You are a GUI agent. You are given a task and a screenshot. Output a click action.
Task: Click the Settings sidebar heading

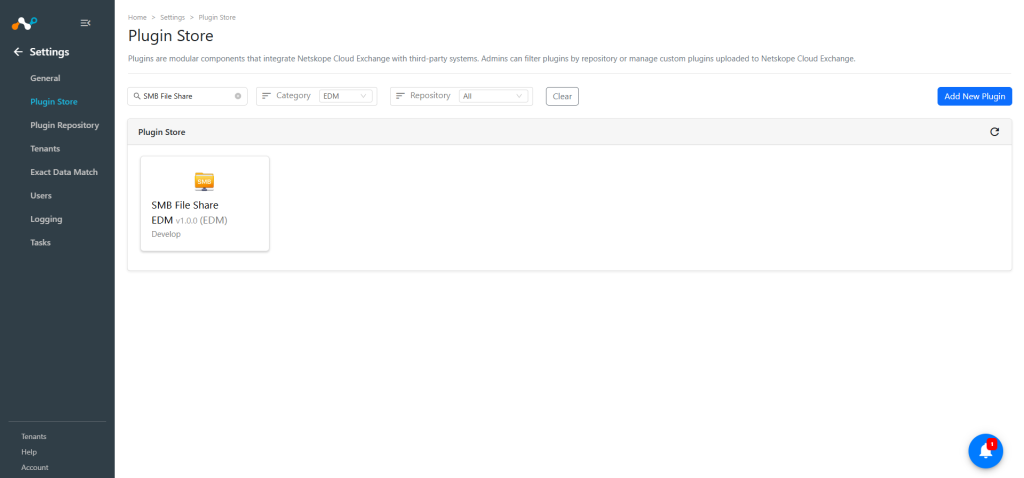[50, 52]
